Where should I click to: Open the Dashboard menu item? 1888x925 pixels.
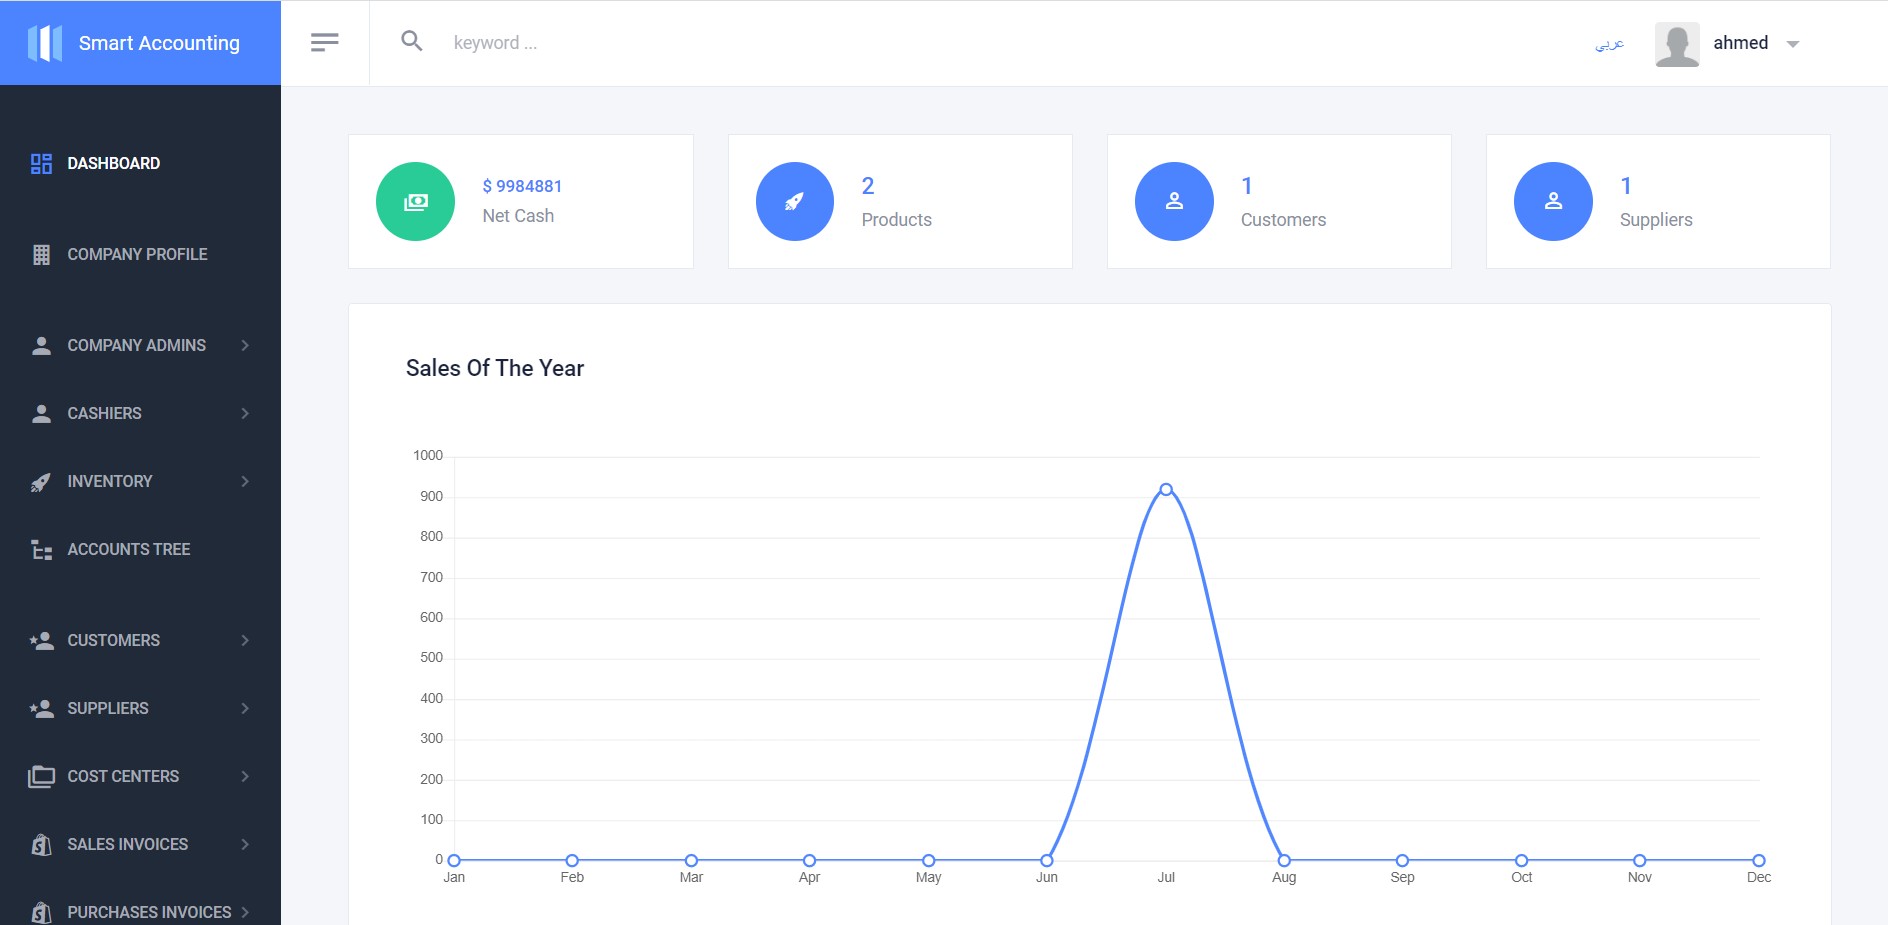[113, 163]
